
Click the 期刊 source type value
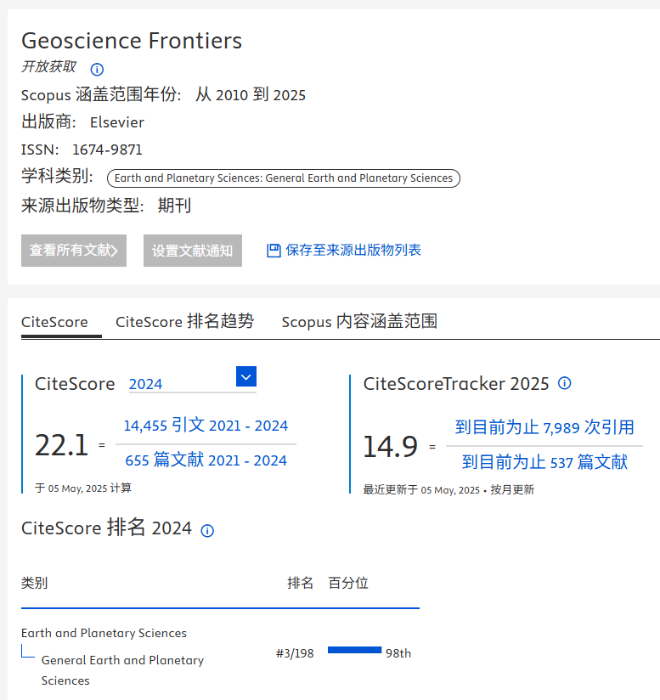click(175, 206)
